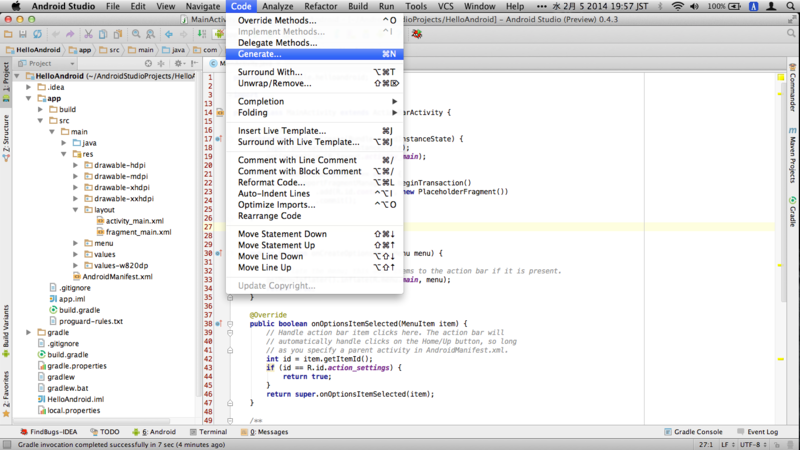Screen dimensions: 800x450
Task: Choose Reformat Code... menu item
Action: coord(314,183)
